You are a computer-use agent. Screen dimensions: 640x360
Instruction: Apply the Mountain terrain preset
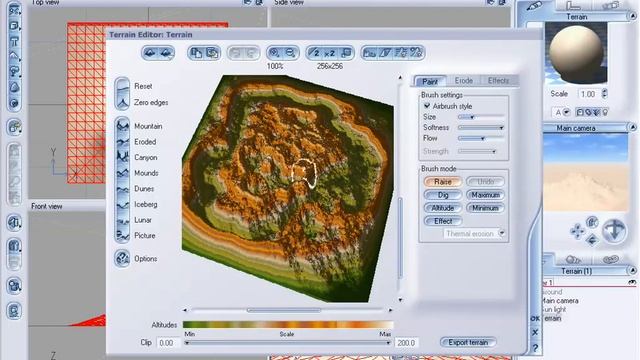pyautogui.click(x=148, y=126)
